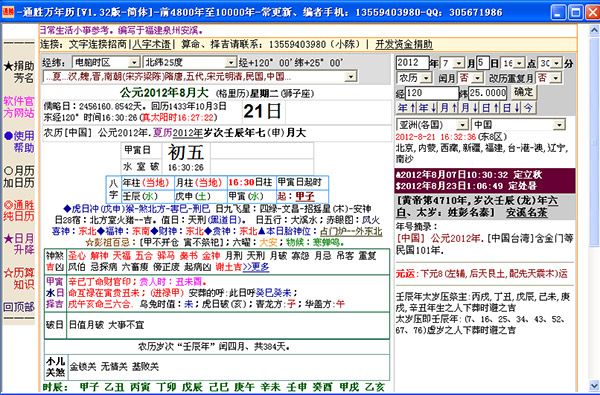Select the 甲子 hour in 时辰 row
The width and height of the screenshot is (600, 395).
[x=89, y=387]
